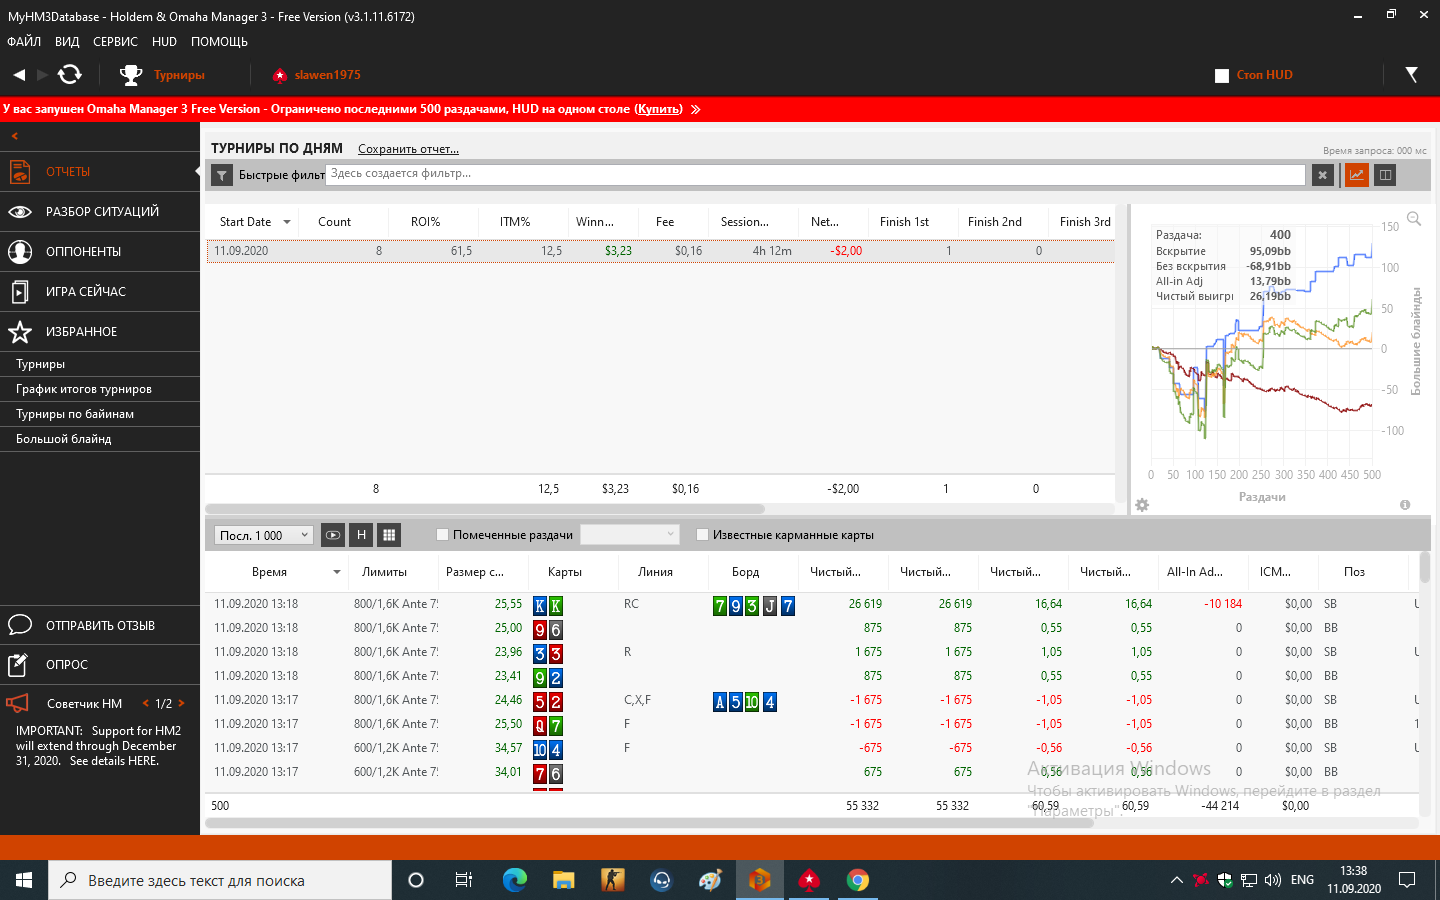
Task: Go back with the left arrow
Action: pos(19,75)
